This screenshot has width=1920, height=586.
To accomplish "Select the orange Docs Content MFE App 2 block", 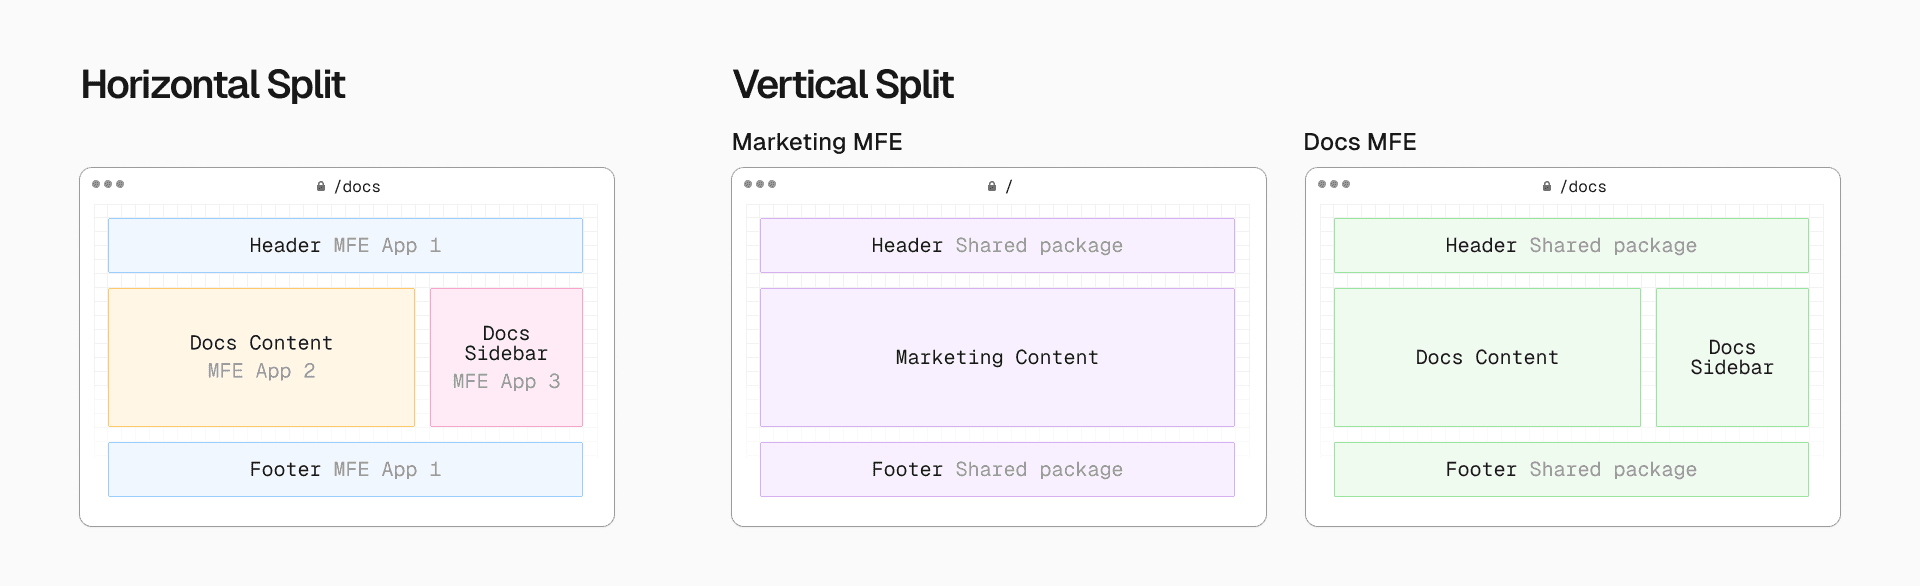I will [261, 357].
